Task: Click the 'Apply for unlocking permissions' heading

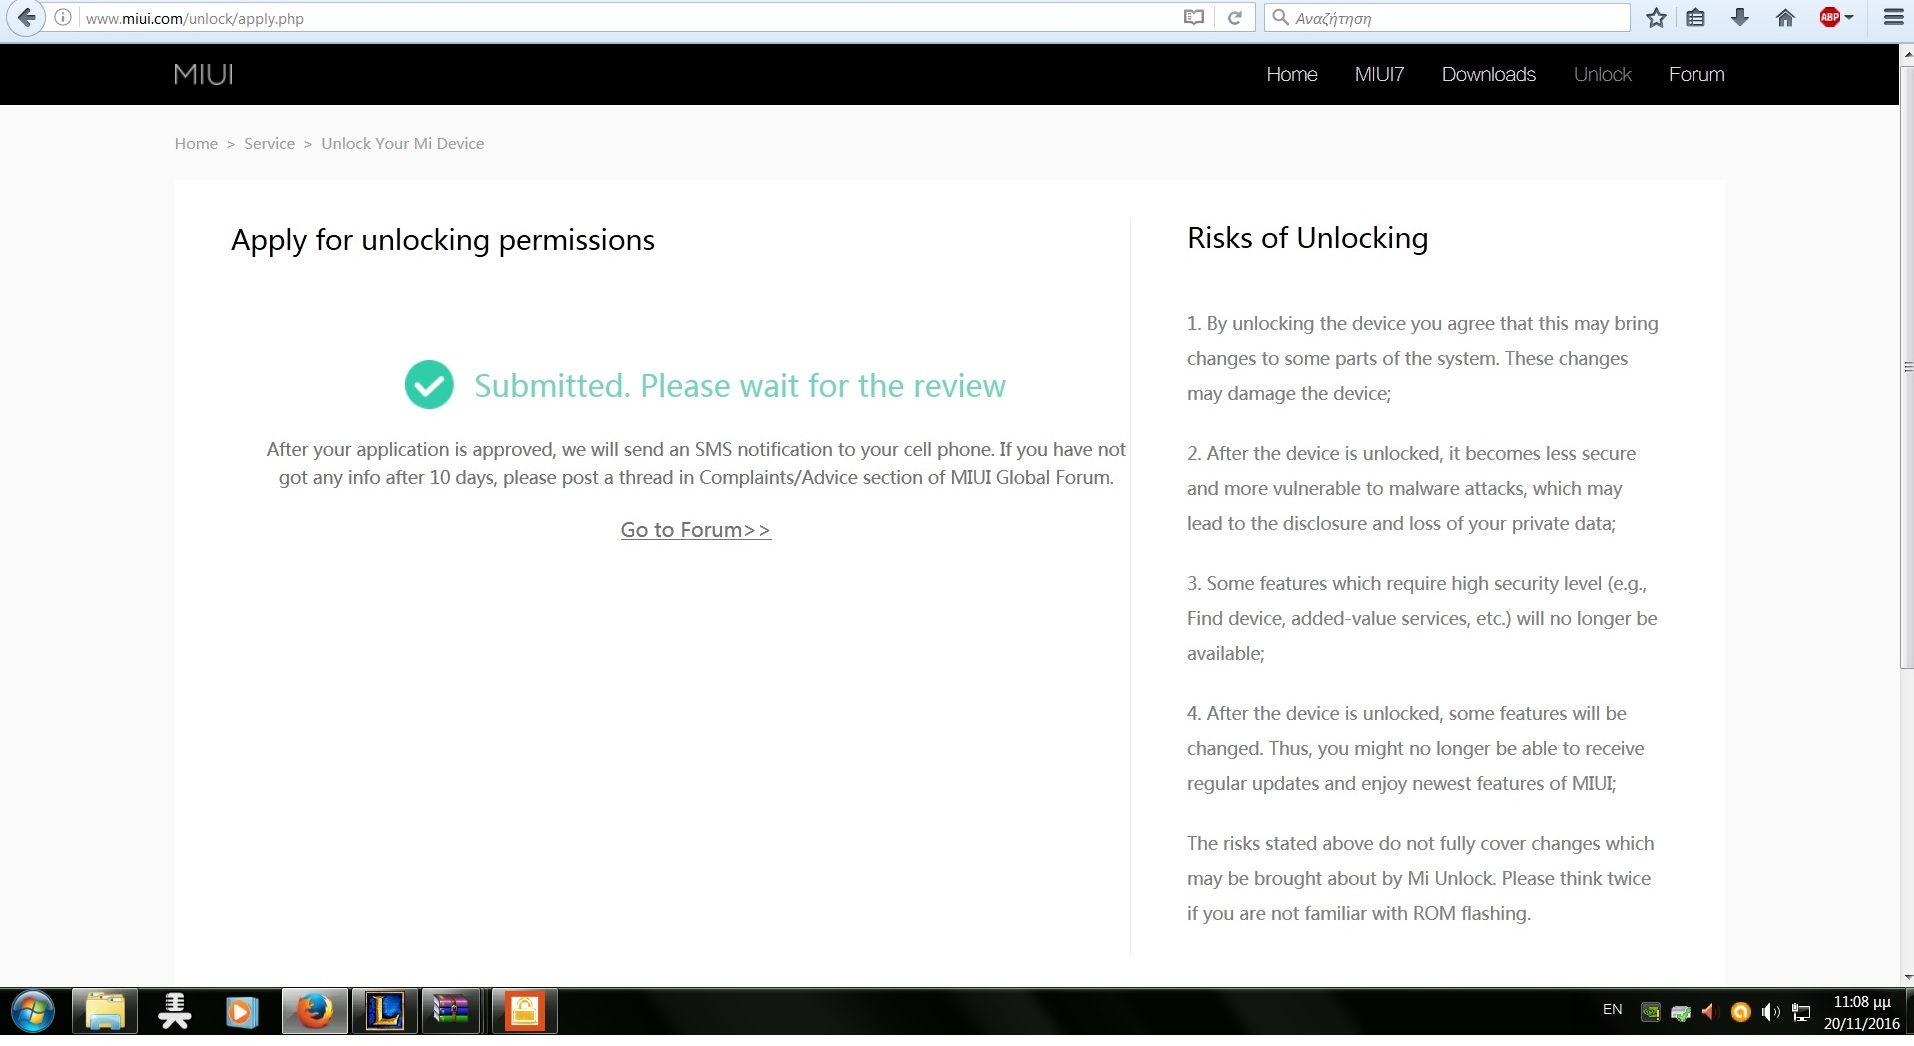Action: 443,240
